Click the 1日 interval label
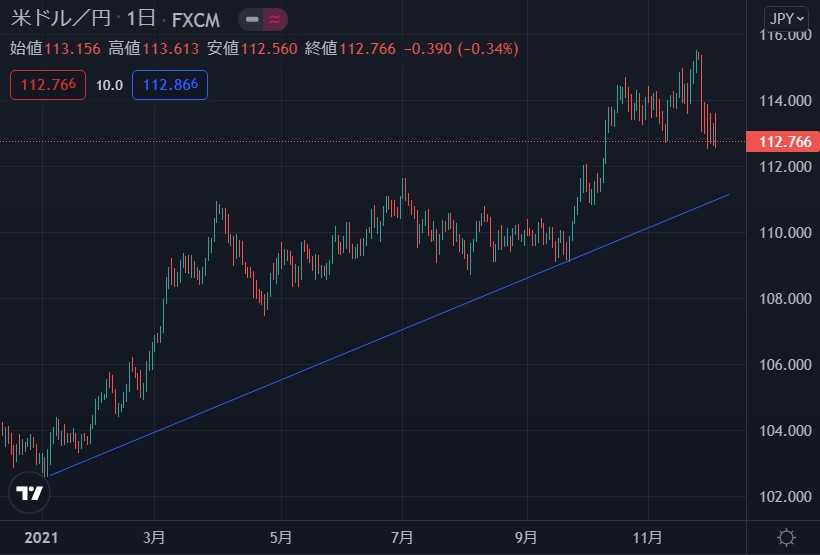The width and height of the screenshot is (820, 555). pos(141,19)
